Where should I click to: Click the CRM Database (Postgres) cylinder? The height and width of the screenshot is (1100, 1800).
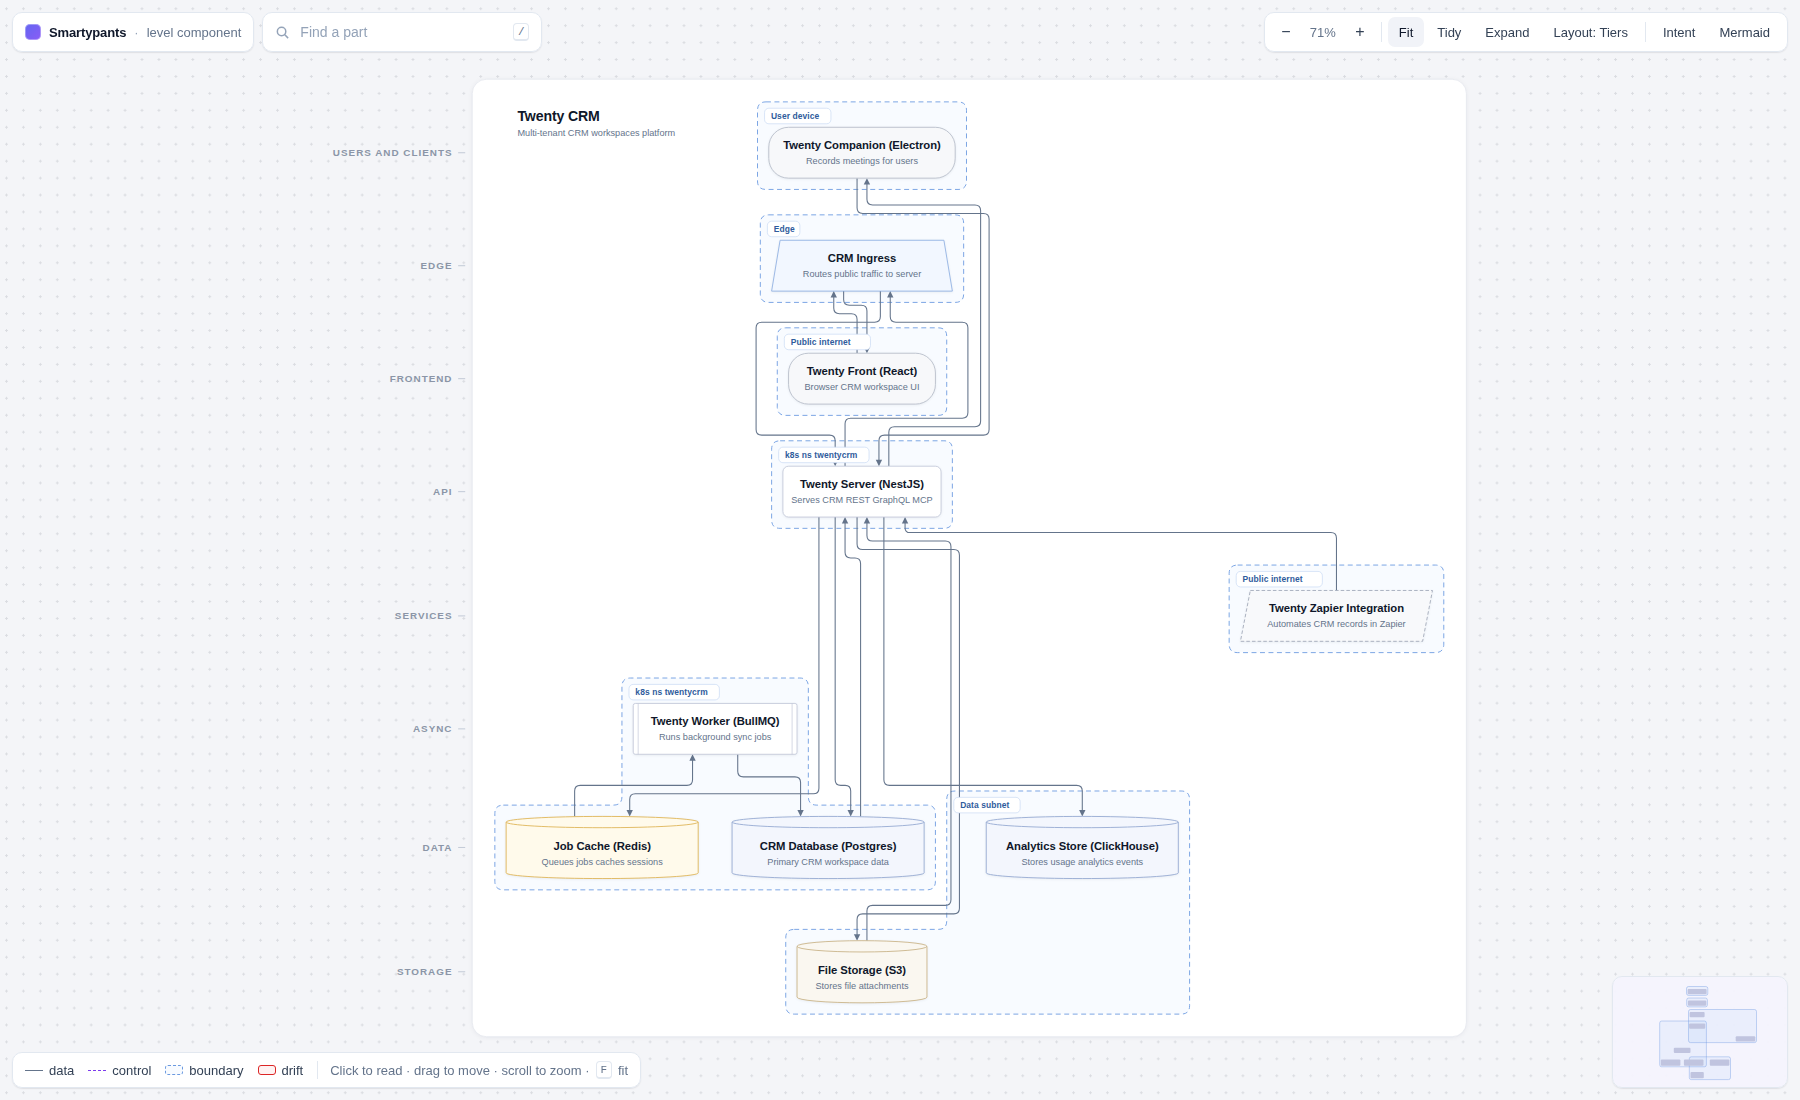(828, 848)
